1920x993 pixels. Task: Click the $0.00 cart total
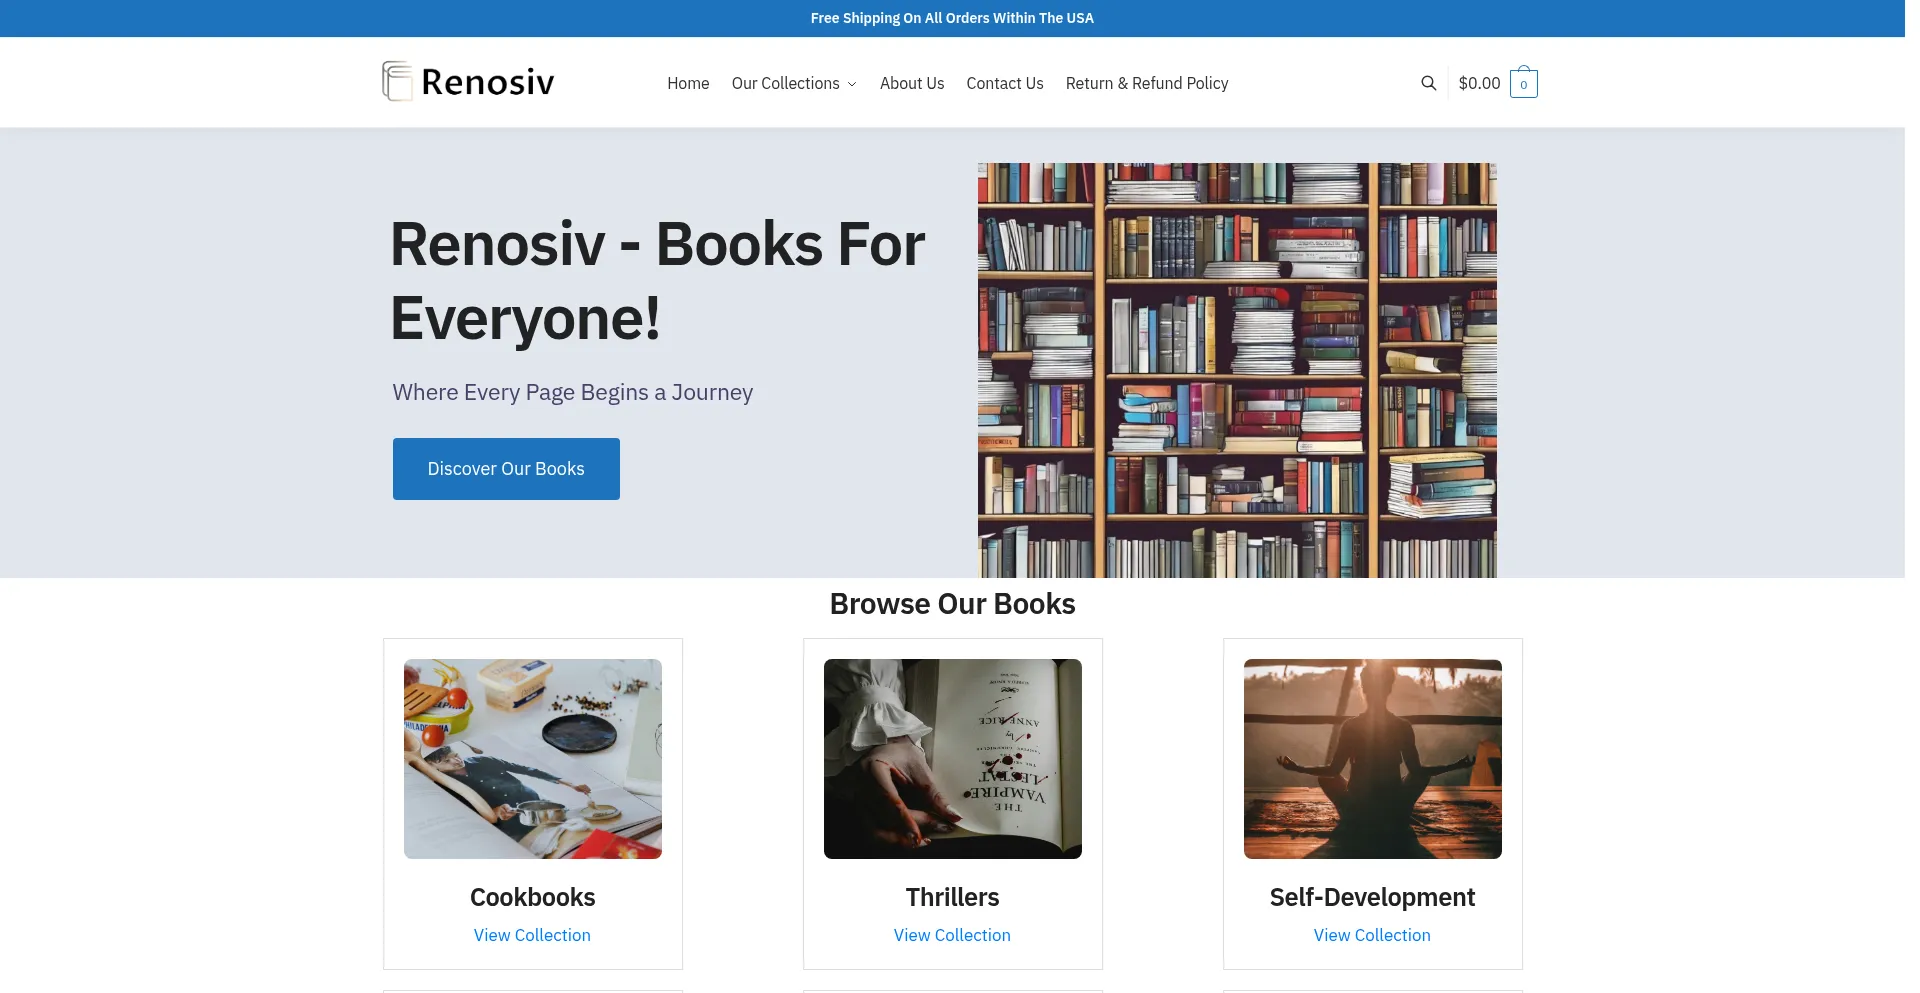click(1479, 83)
